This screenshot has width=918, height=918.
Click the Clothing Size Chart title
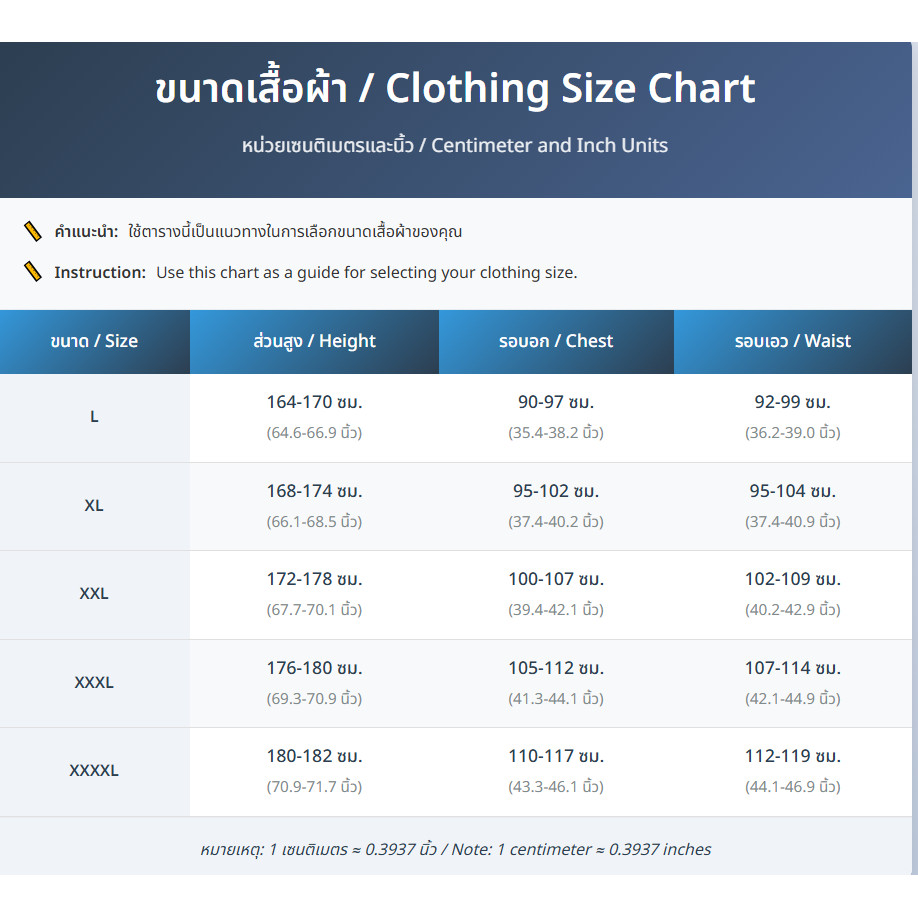pyautogui.click(x=456, y=89)
